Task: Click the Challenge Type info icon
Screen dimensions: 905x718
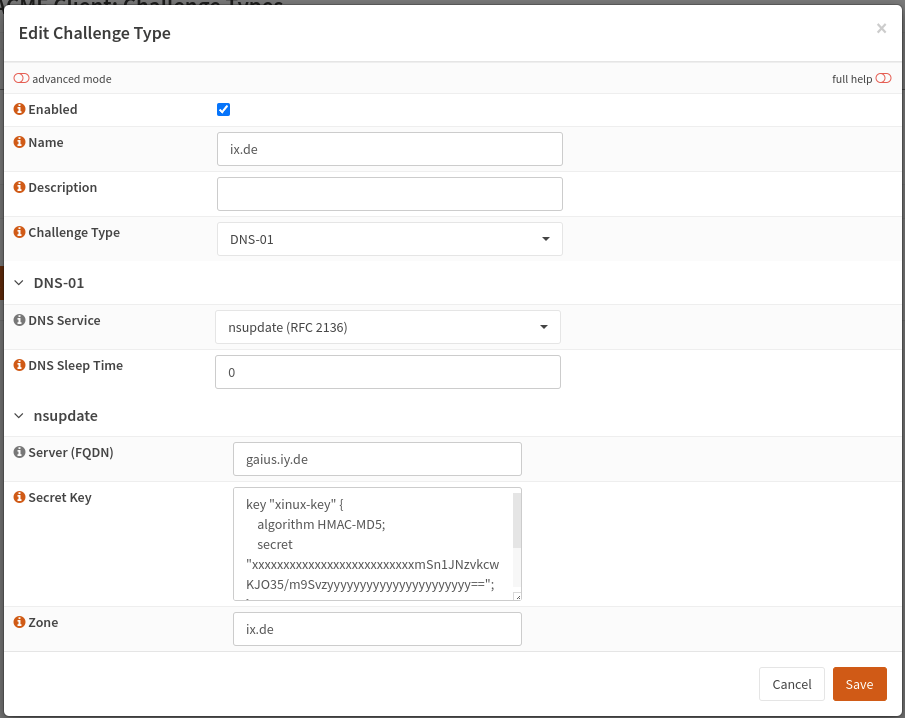Action: coord(19,232)
